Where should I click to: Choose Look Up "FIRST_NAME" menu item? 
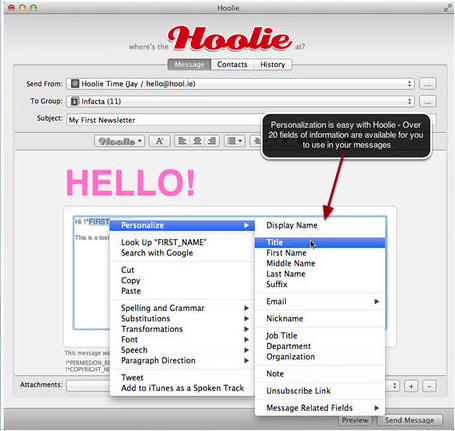pos(182,242)
